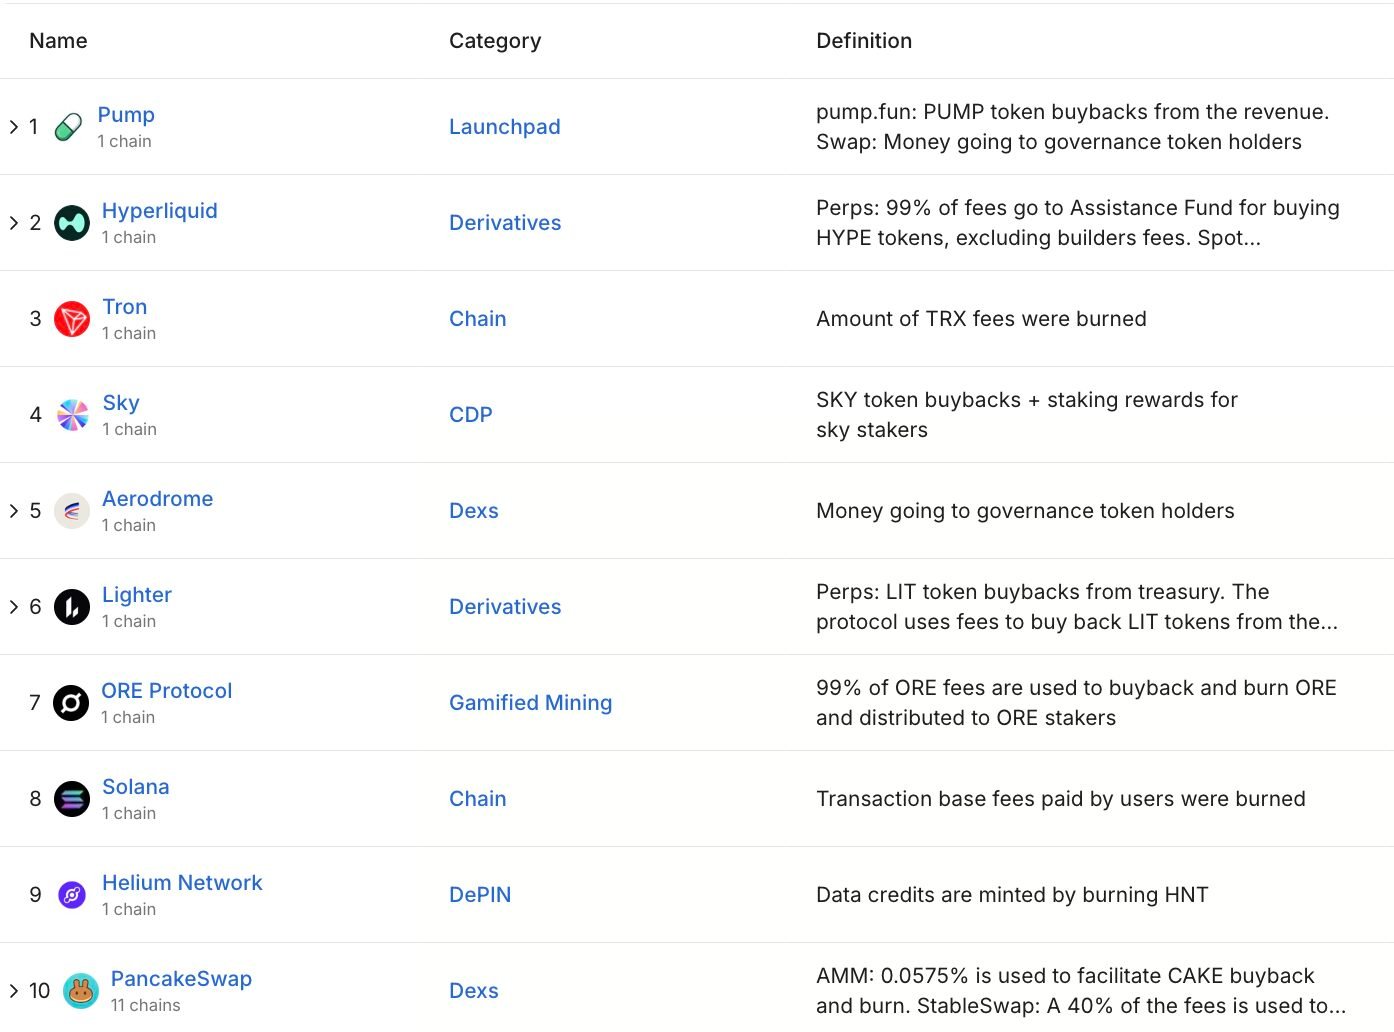Select the Lighter logo icon
Viewport: 1394px width, 1032px height.
(x=71, y=606)
